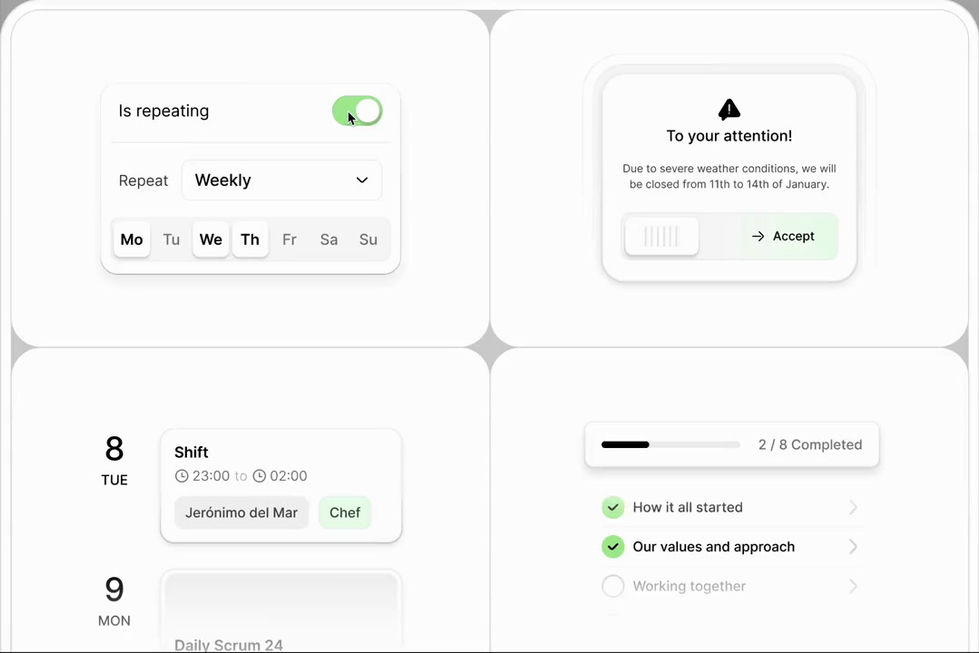Image resolution: width=979 pixels, height=653 pixels.
Task: Turn off the Is repeating switch
Action: point(357,111)
